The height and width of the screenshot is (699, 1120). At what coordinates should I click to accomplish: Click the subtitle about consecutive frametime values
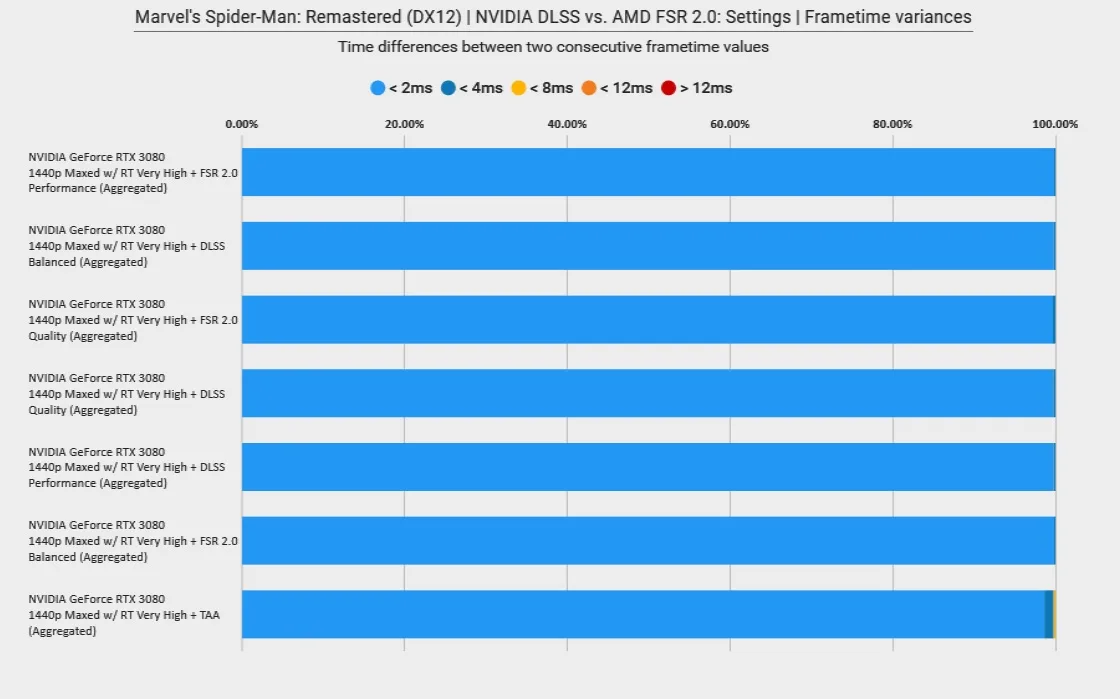[x=553, y=47]
